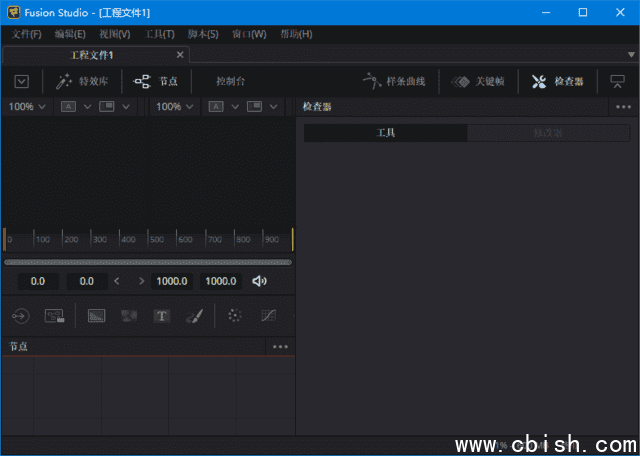
Task: Open the 样条曲线 spline editor
Action: 394,82
